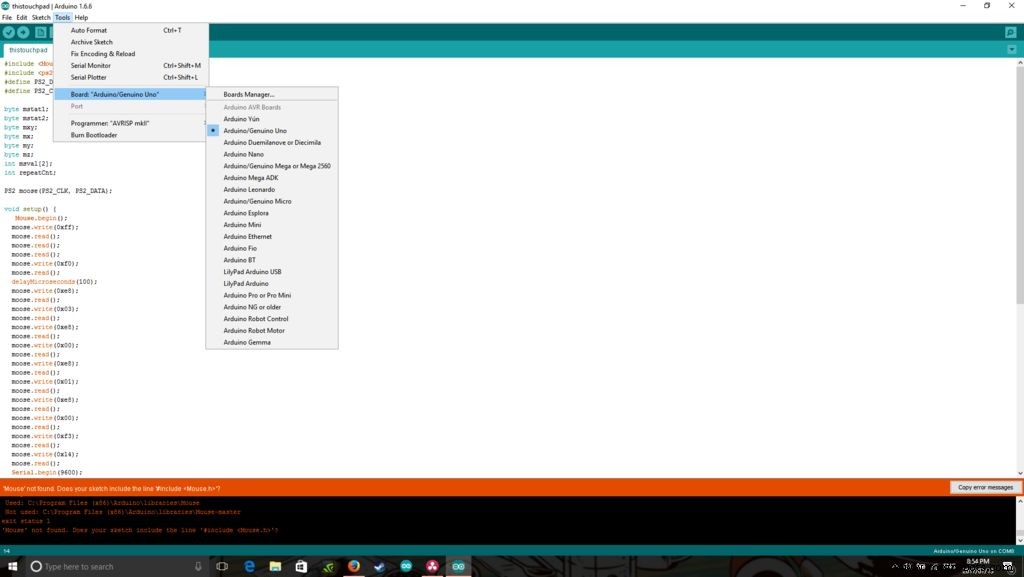Screen dimensions: 1024x577
Task: Open the sketch tabs dropdown arrow
Action: click(1011, 49)
